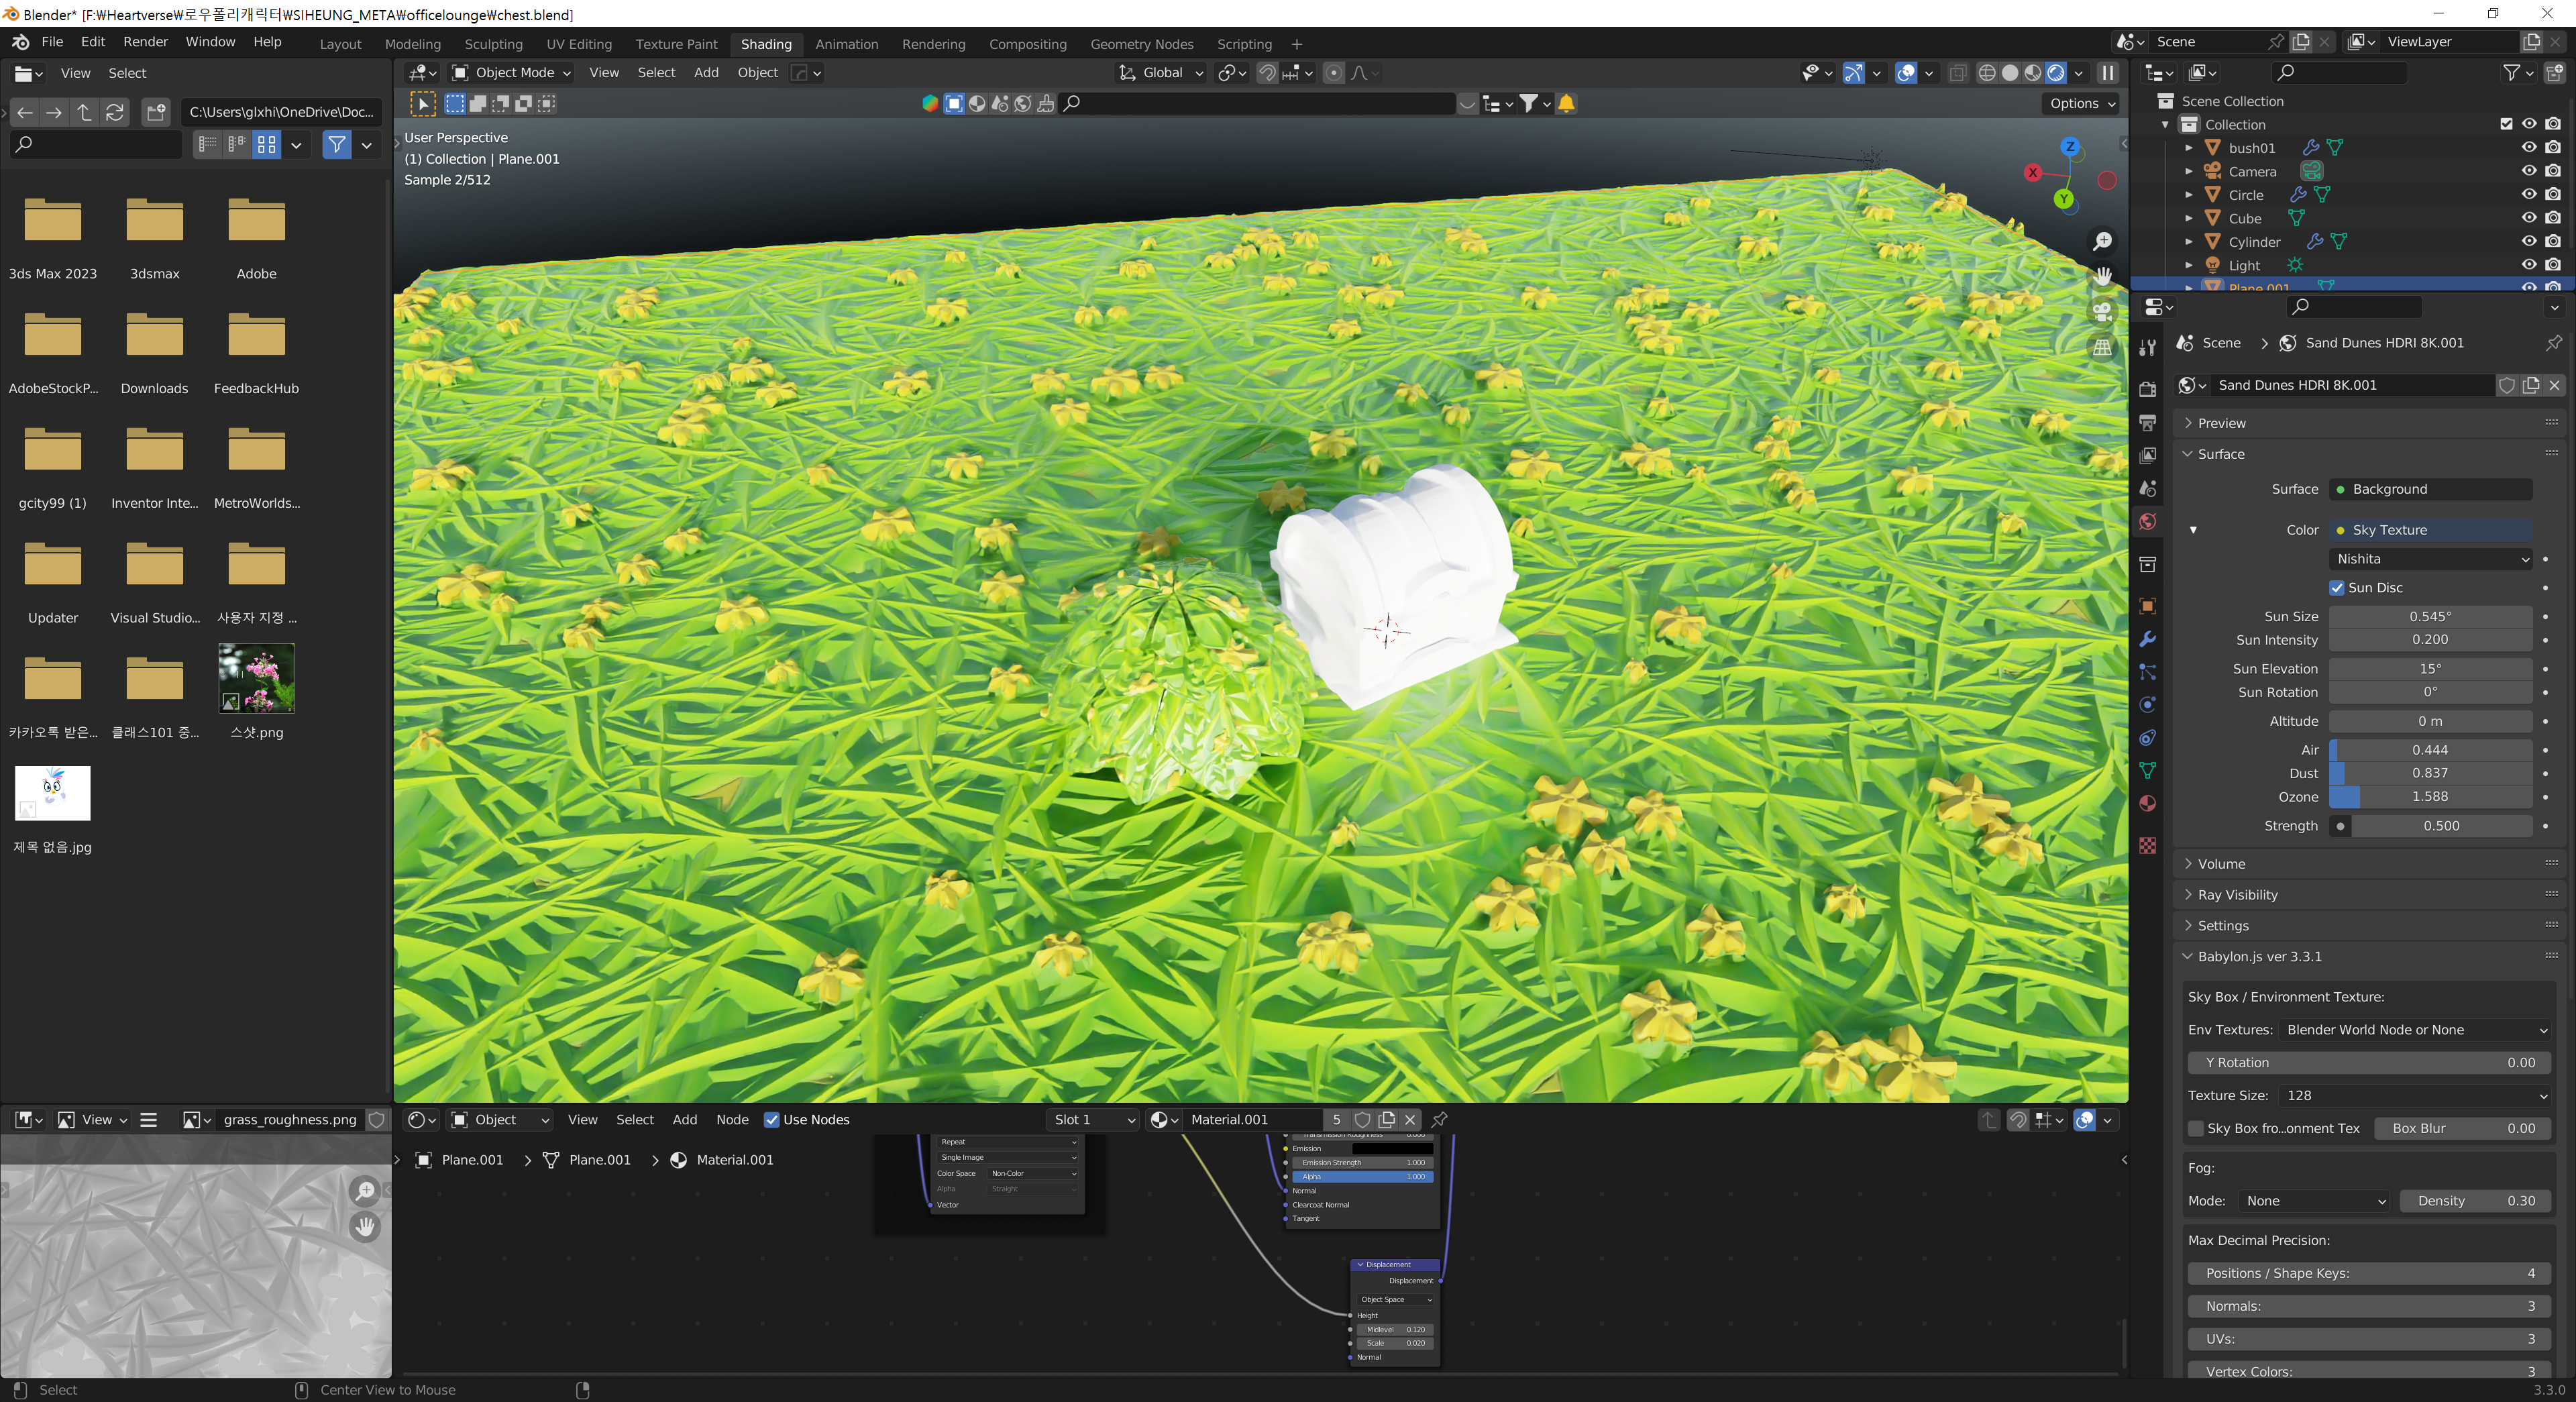The image size is (2576, 1402).
Task: Disable the Sun Disc checkbox
Action: pyautogui.click(x=2337, y=588)
